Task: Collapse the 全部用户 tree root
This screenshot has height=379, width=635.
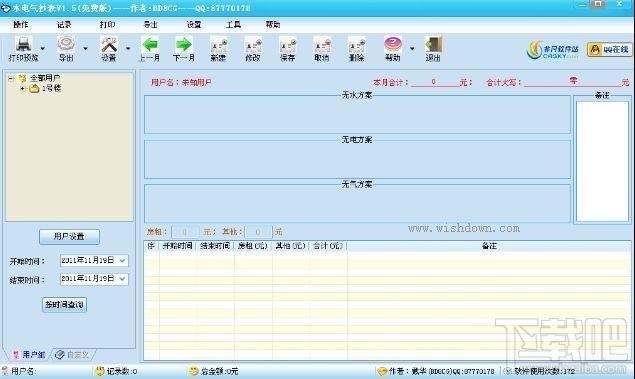Action: pyautogui.click(x=11, y=78)
